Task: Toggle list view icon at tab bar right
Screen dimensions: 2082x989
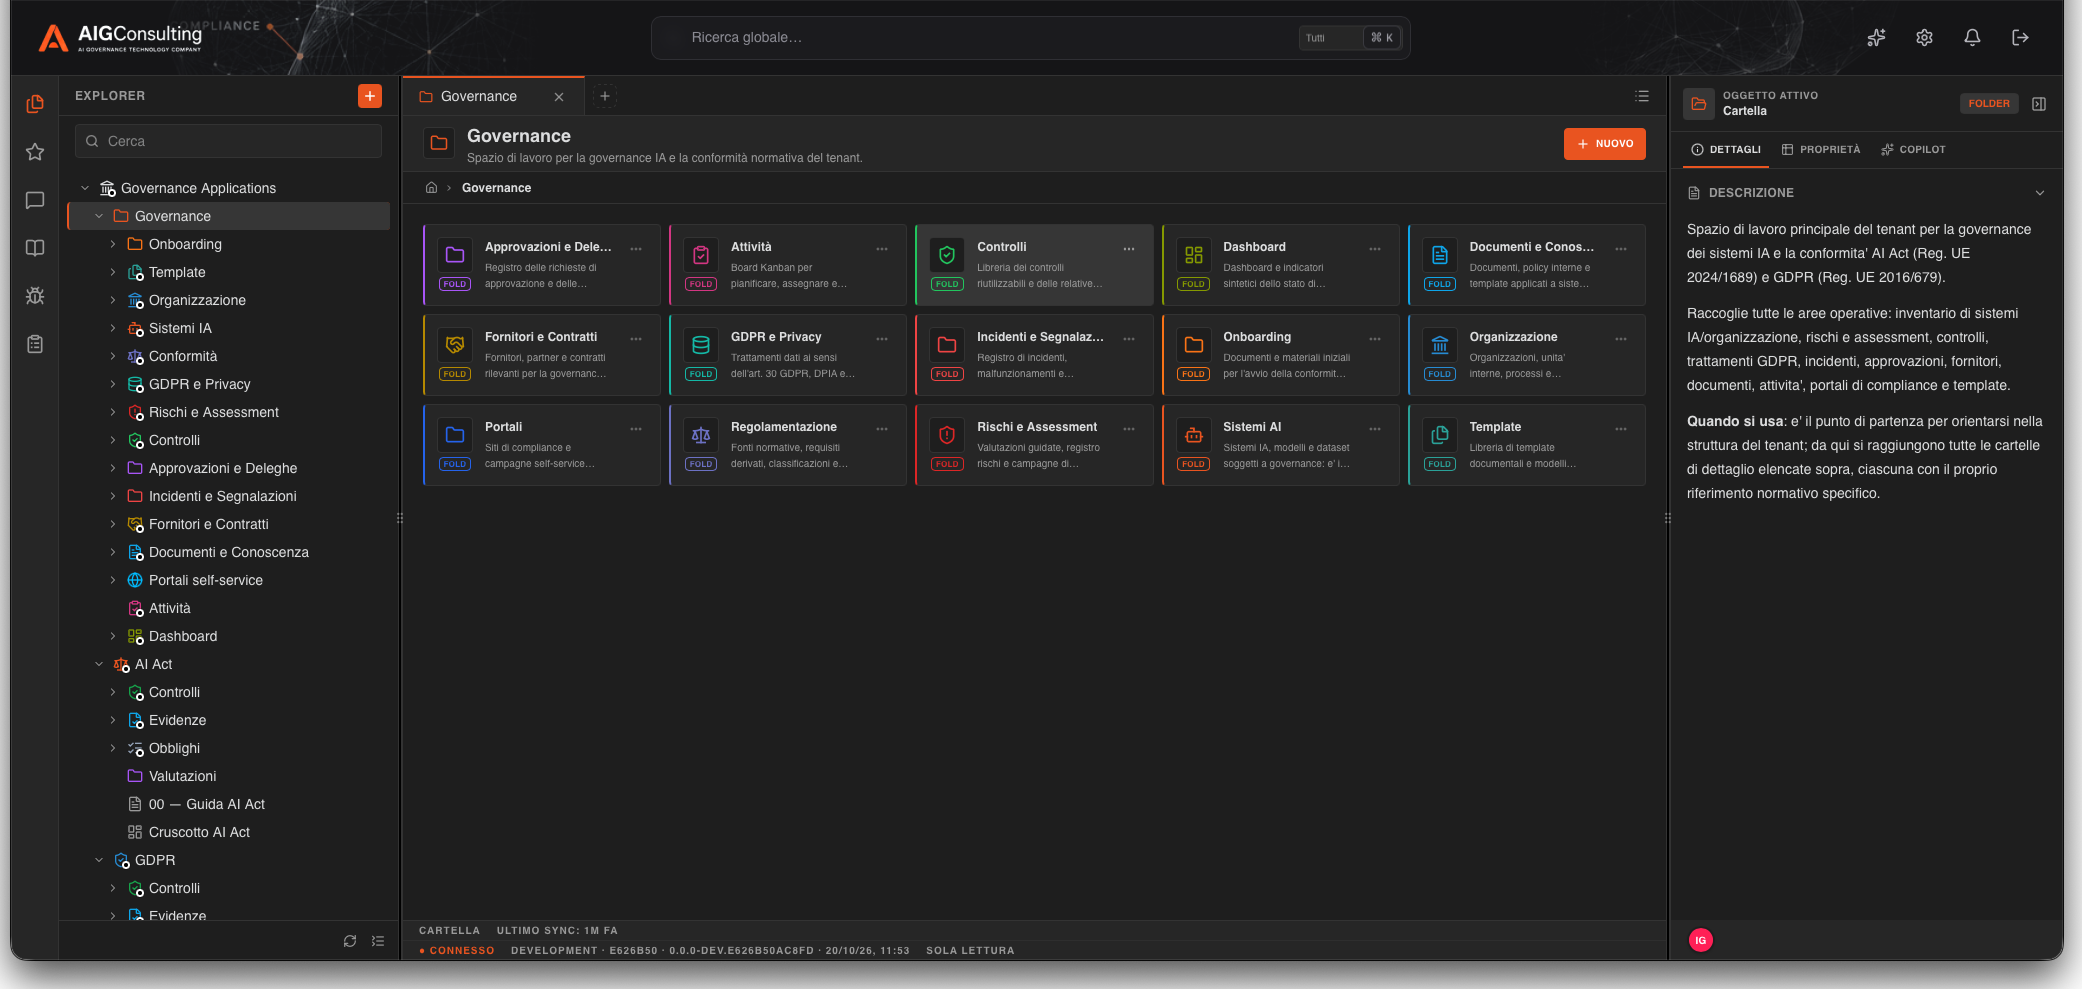Action: pos(1642,96)
